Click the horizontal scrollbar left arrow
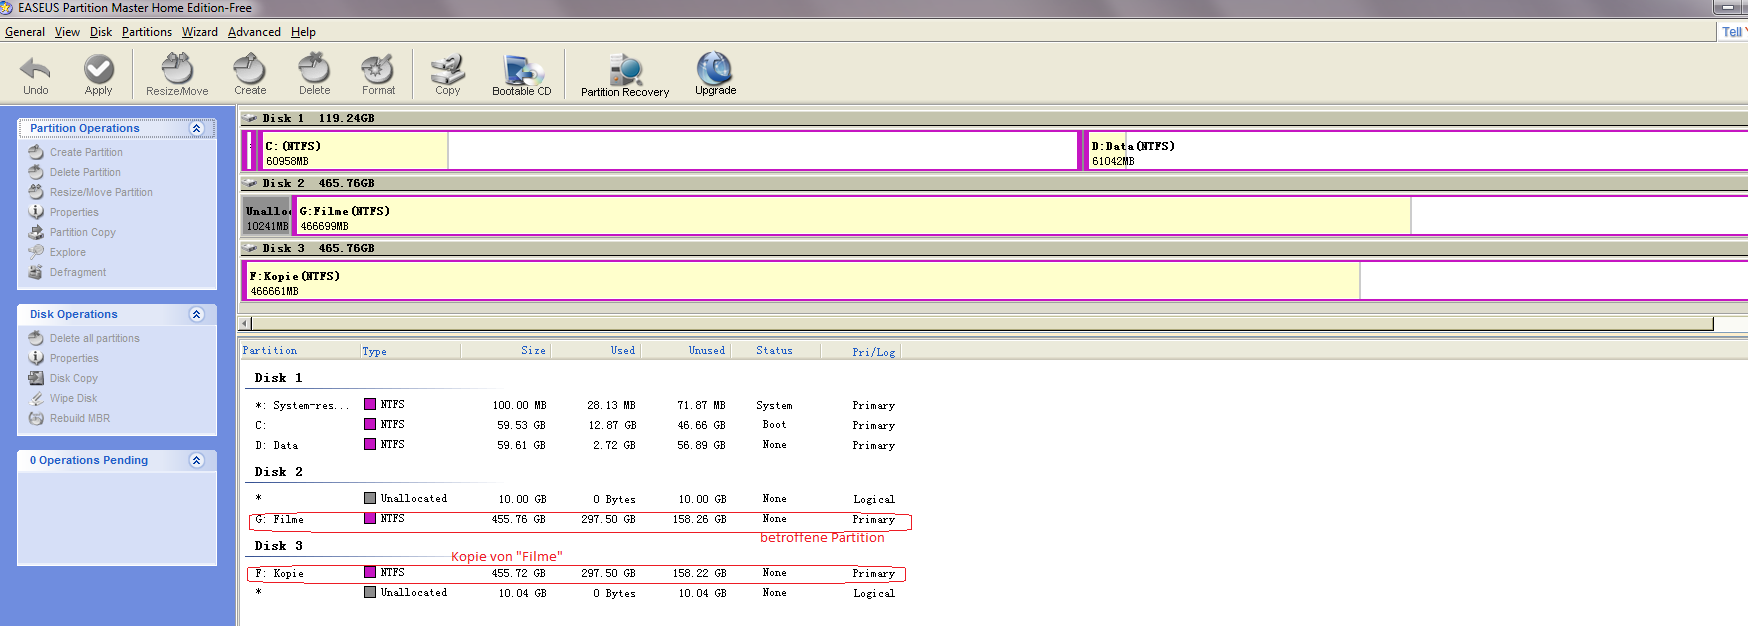This screenshot has width=1748, height=626. coord(245,324)
